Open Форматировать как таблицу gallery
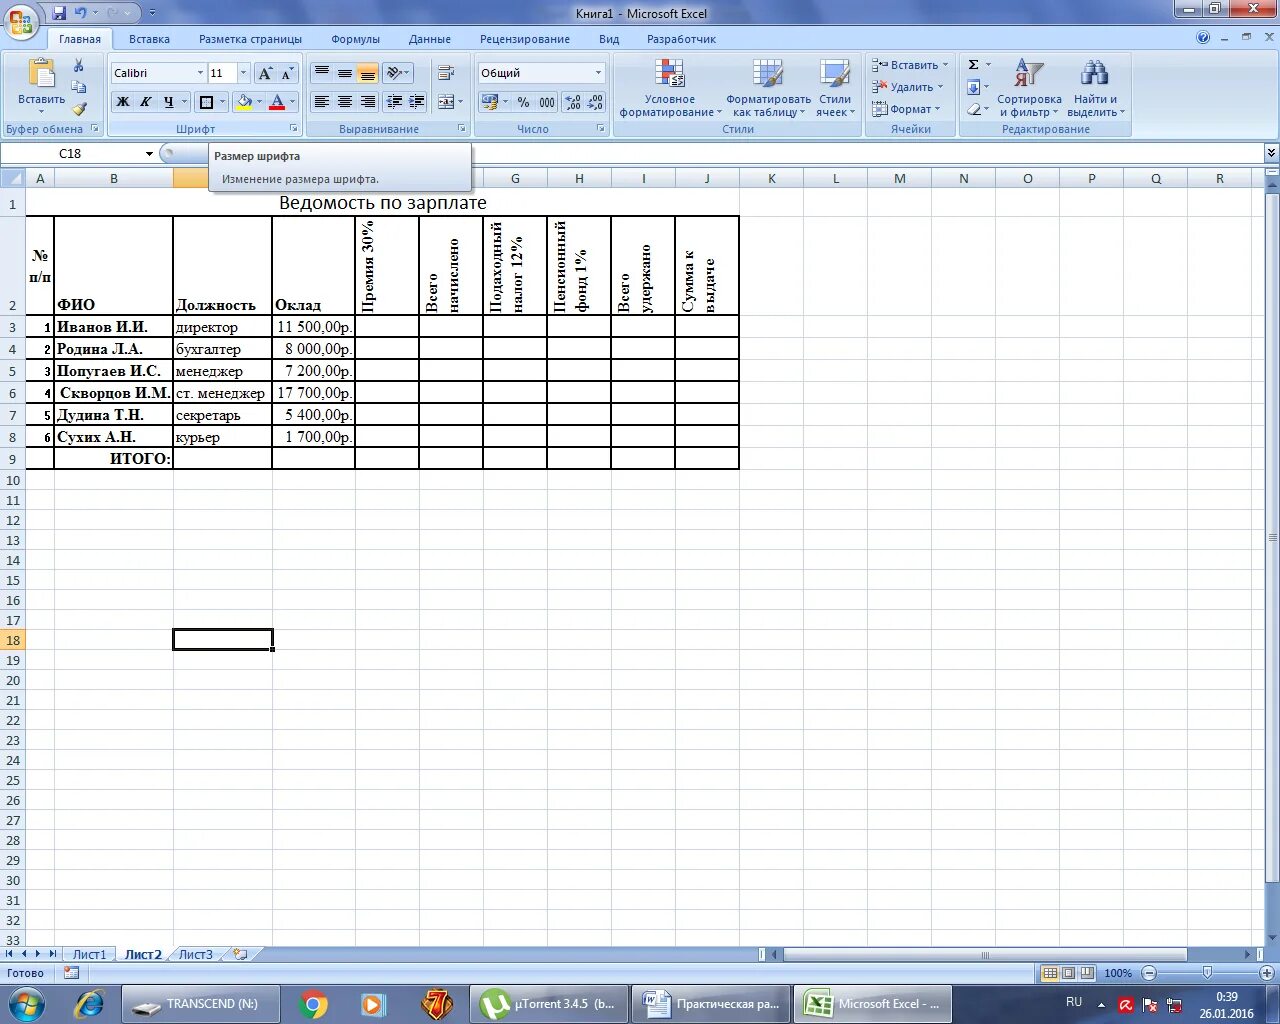1280x1024 pixels. 768,88
